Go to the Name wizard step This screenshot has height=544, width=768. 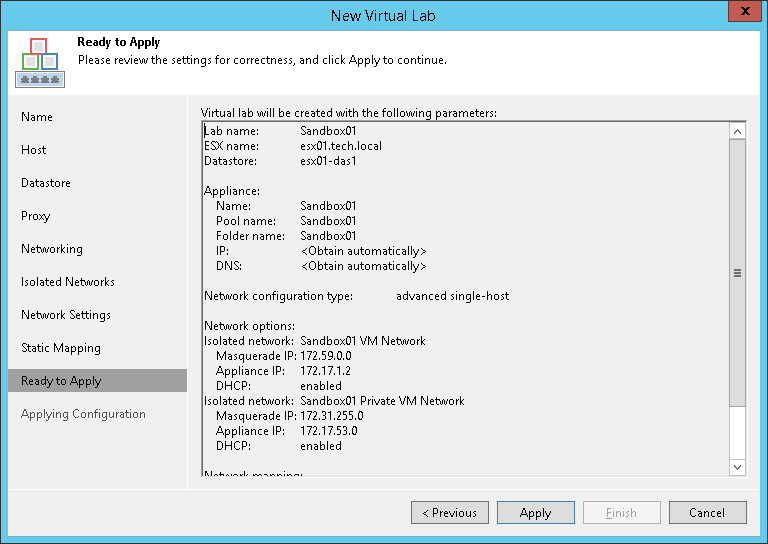(37, 117)
